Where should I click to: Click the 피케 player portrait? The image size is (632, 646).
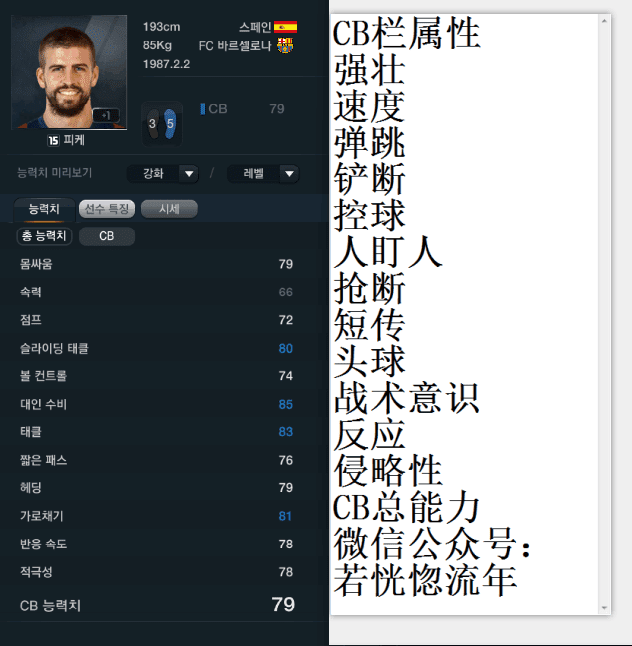[x=69, y=72]
